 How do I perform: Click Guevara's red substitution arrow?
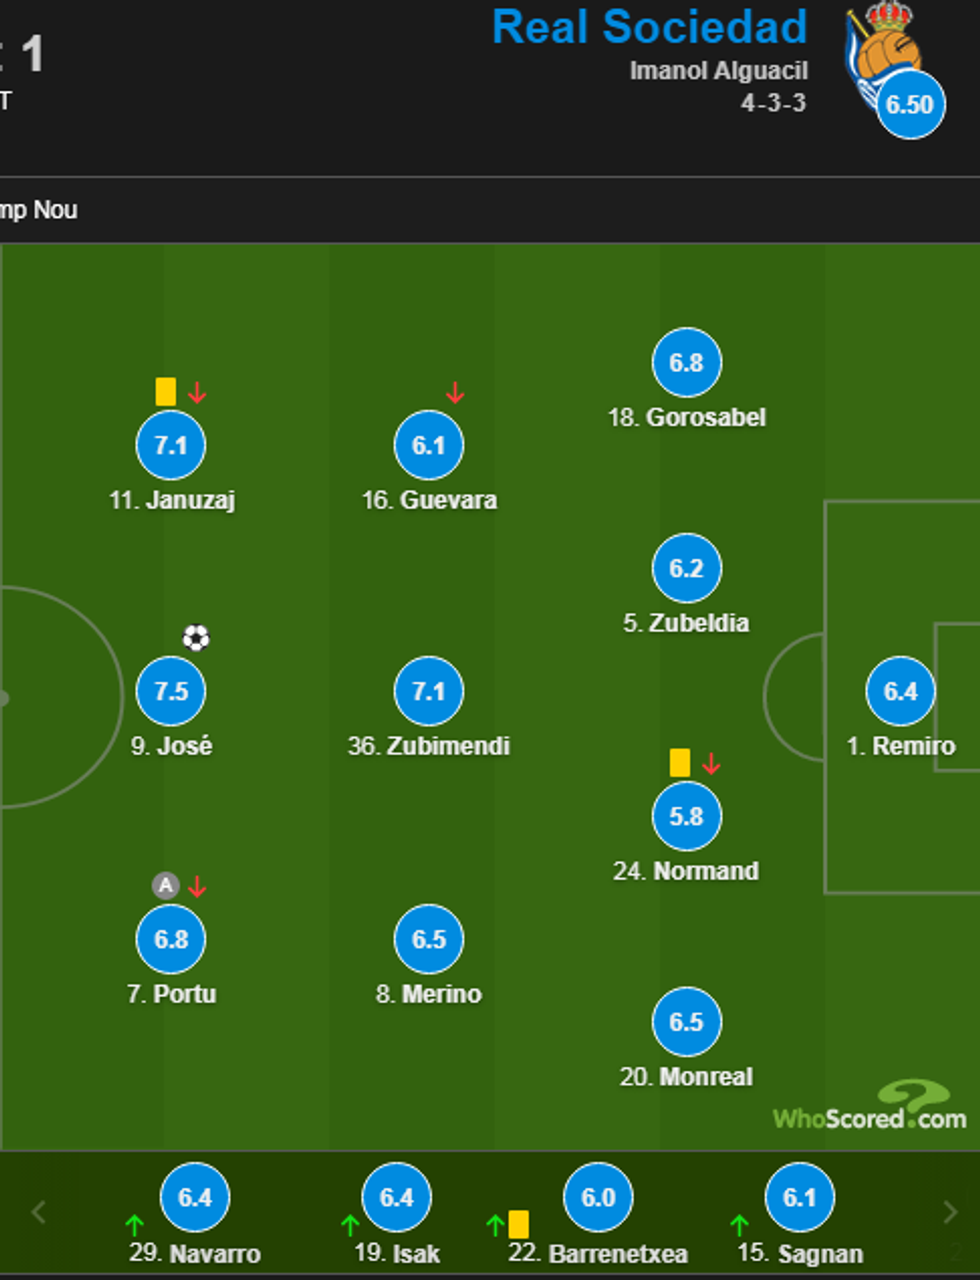click(x=455, y=392)
